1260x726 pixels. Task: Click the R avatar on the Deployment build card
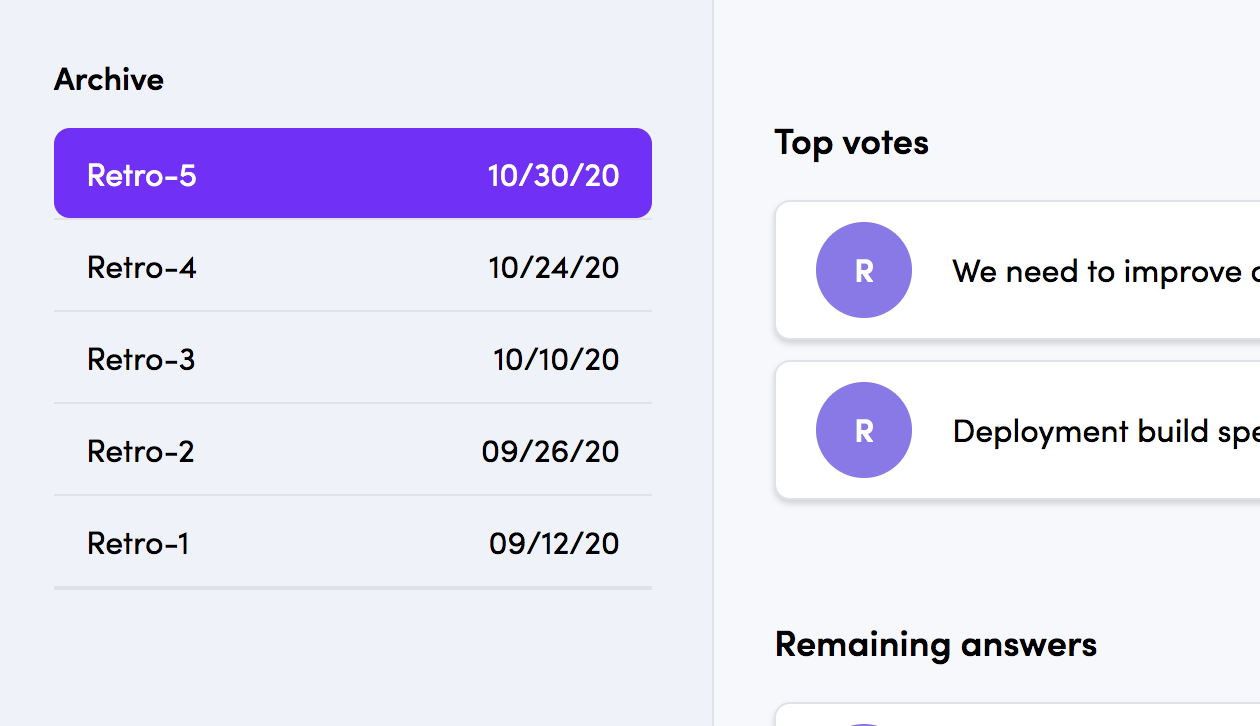click(864, 430)
